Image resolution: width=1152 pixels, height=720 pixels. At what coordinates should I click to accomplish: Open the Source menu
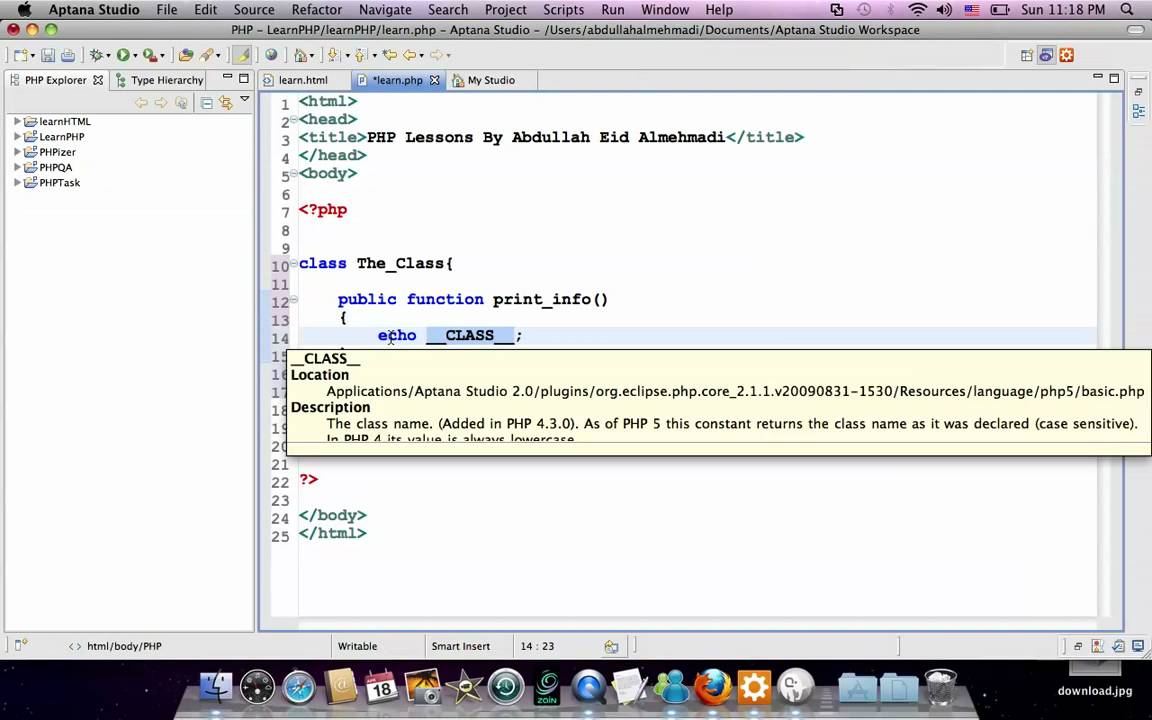coord(253,10)
